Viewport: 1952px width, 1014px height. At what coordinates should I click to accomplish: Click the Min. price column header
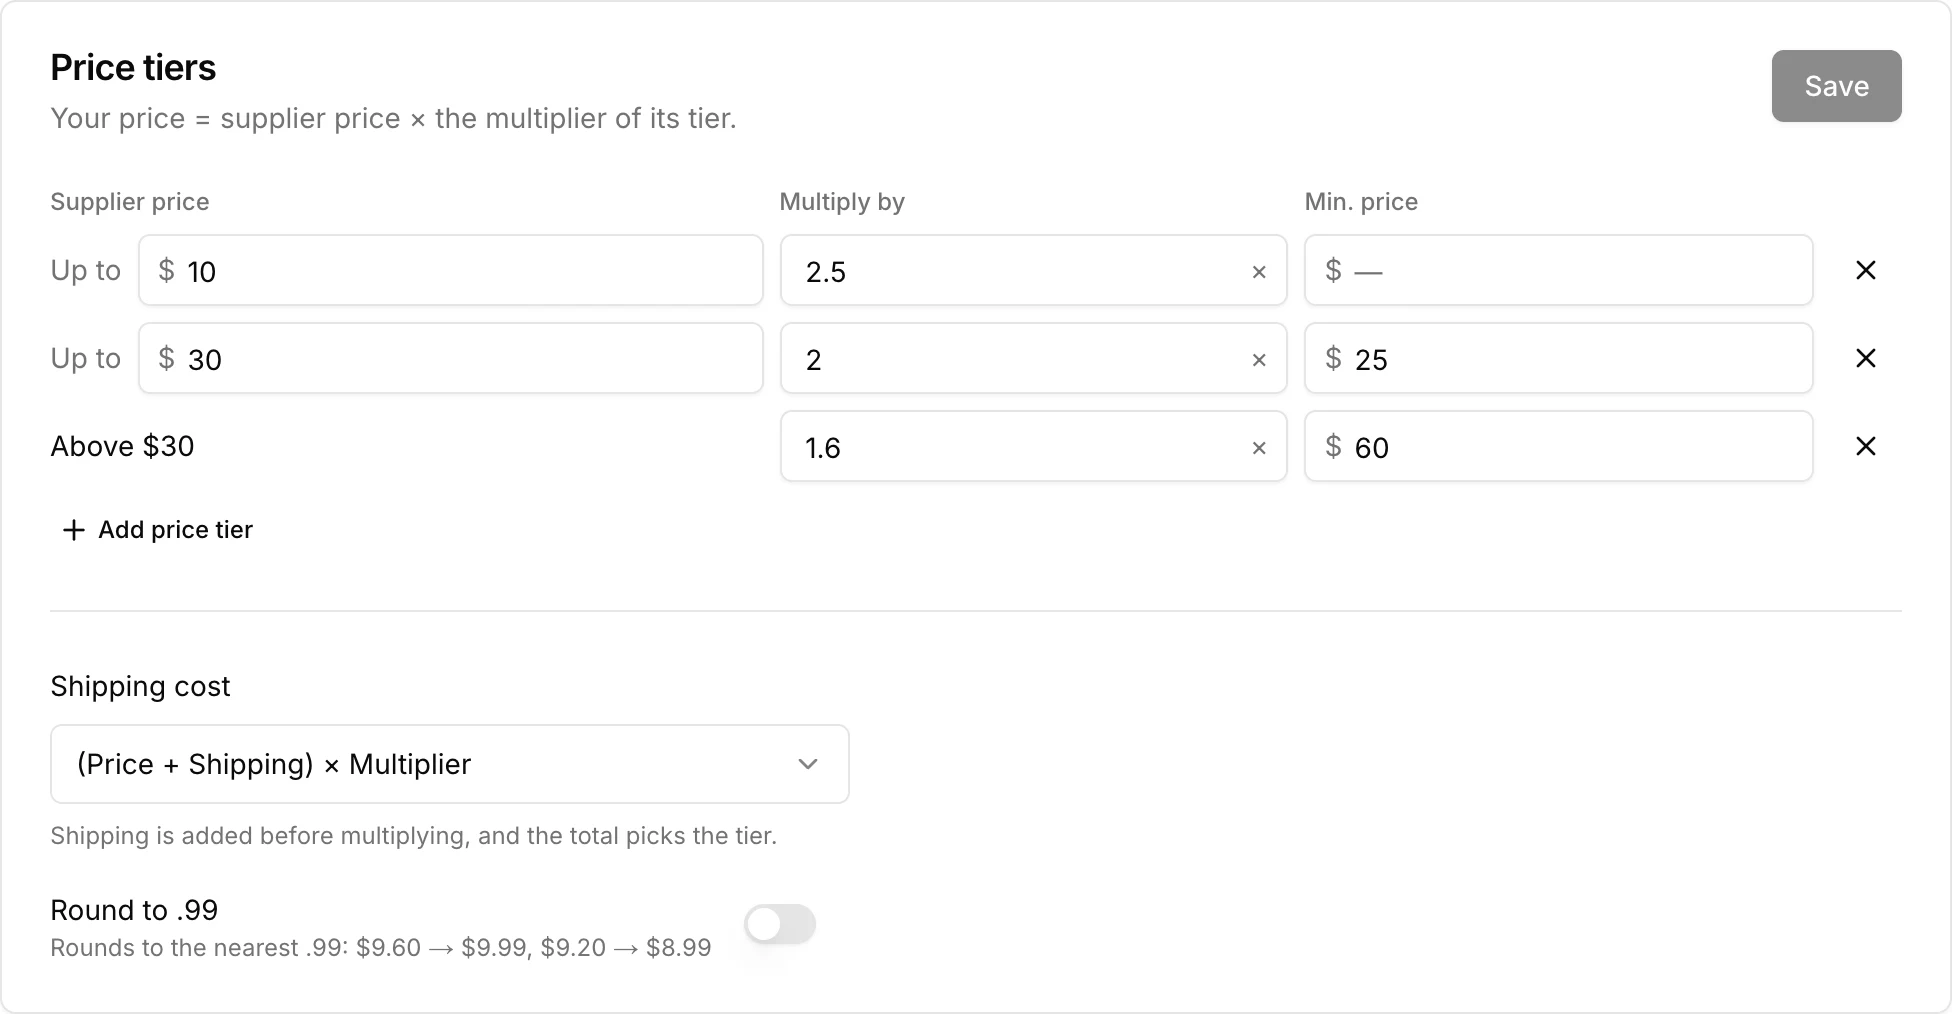click(1361, 202)
